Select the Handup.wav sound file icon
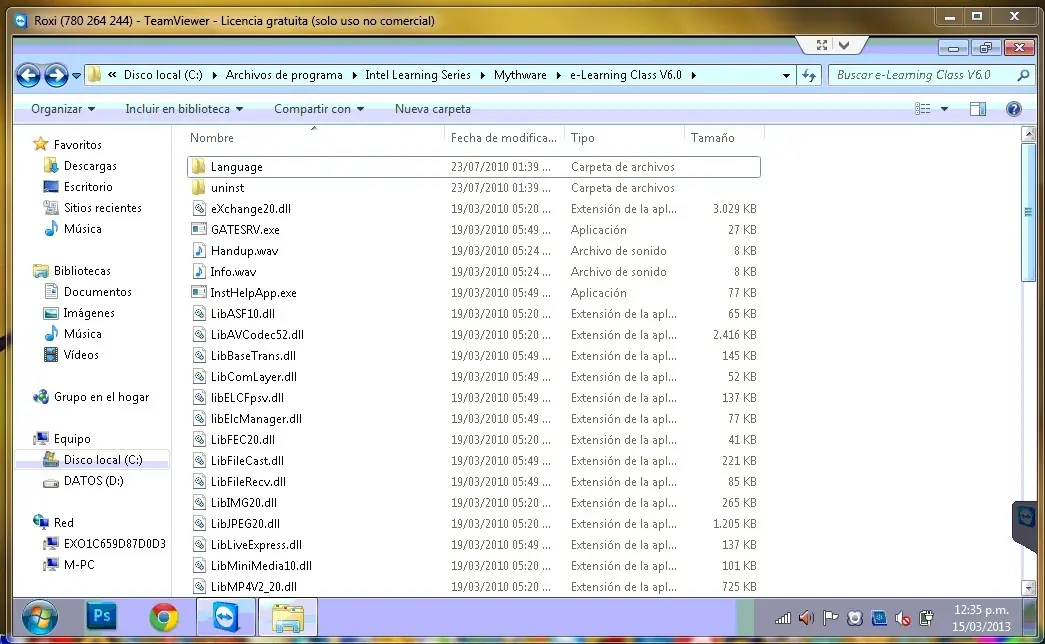Image resolution: width=1045 pixels, height=644 pixels. click(199, 251)
